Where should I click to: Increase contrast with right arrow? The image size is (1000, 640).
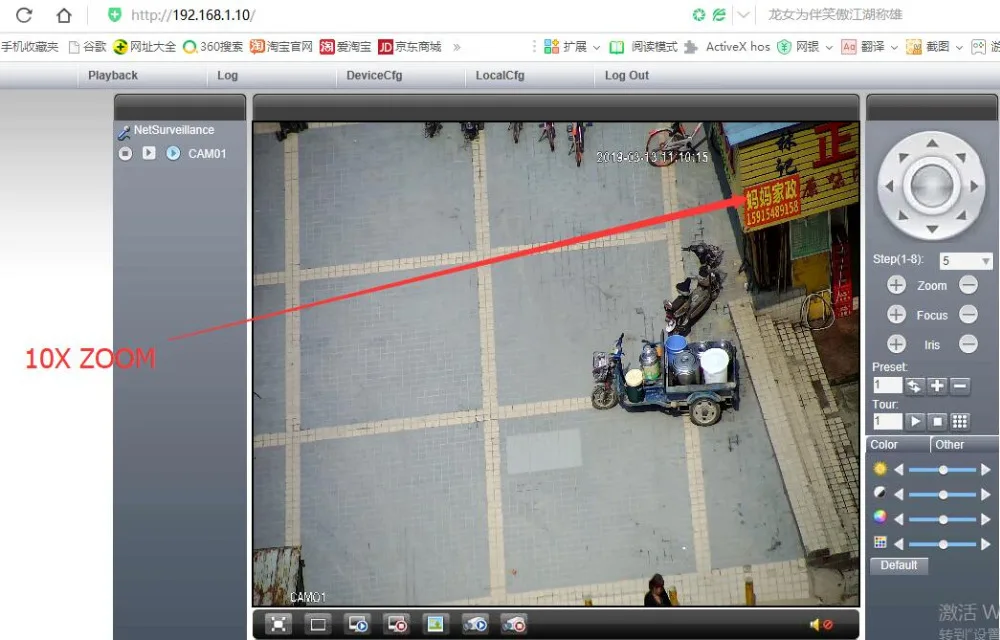[985, 495]
